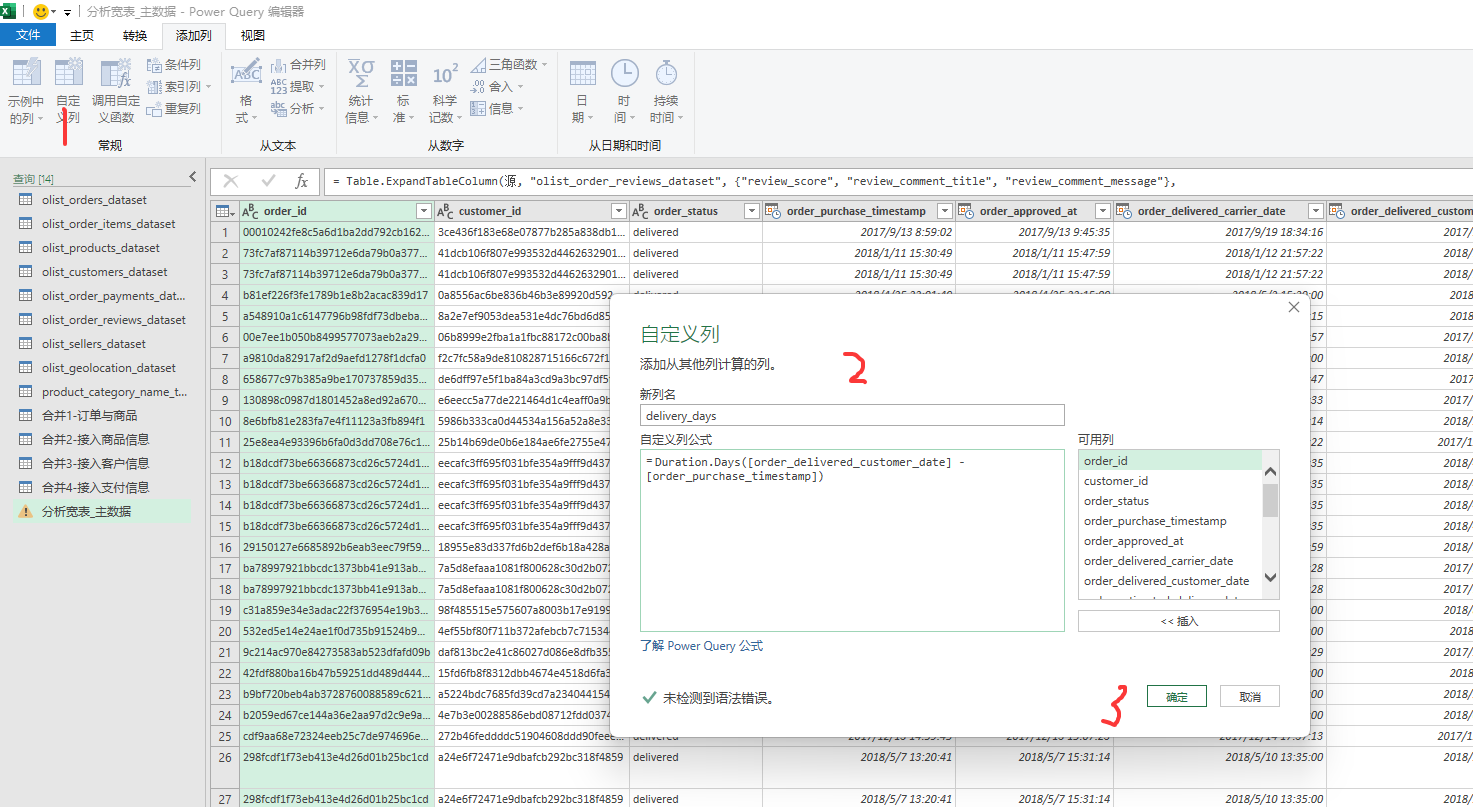Click the << 插入 (Insert) button
The image size is (1473, 807).
pos(1179,621)
